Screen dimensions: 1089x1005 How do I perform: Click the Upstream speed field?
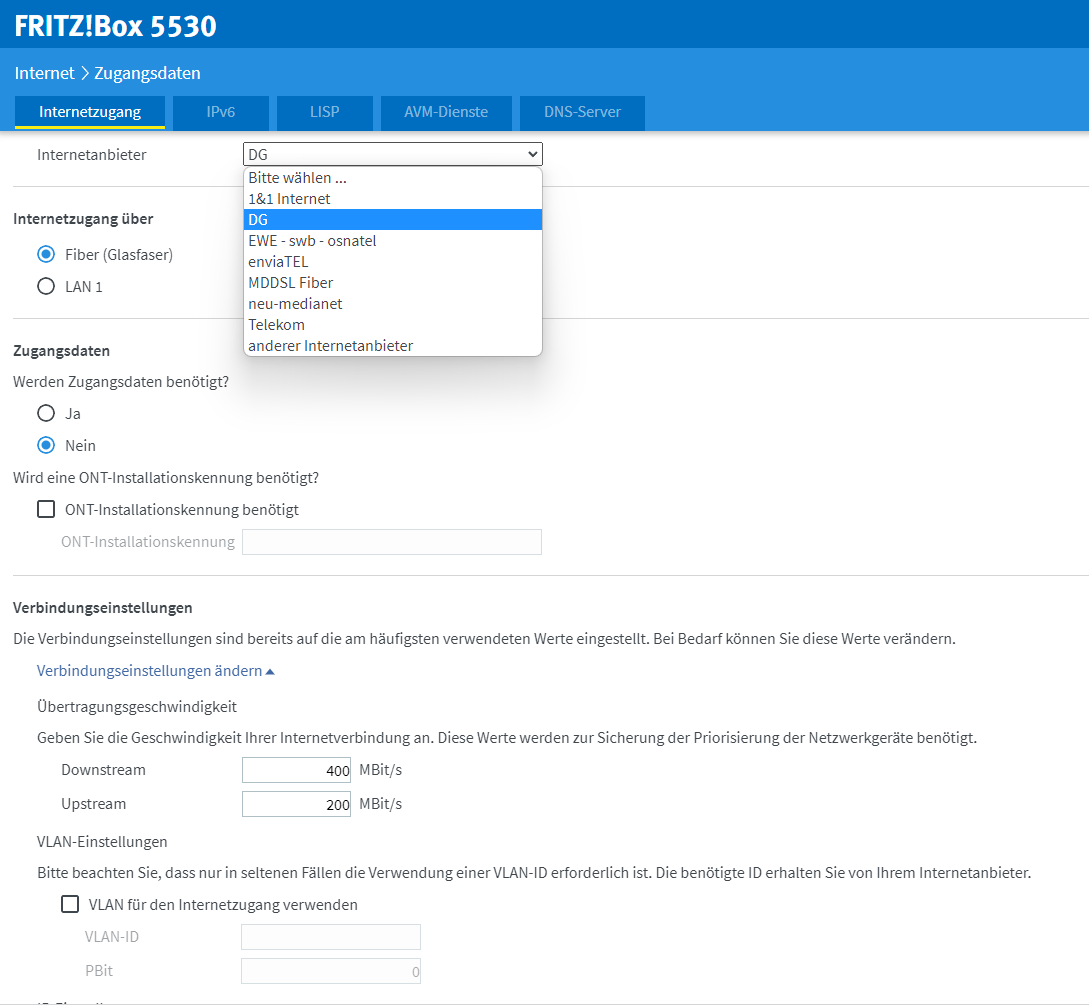point(297,804)
